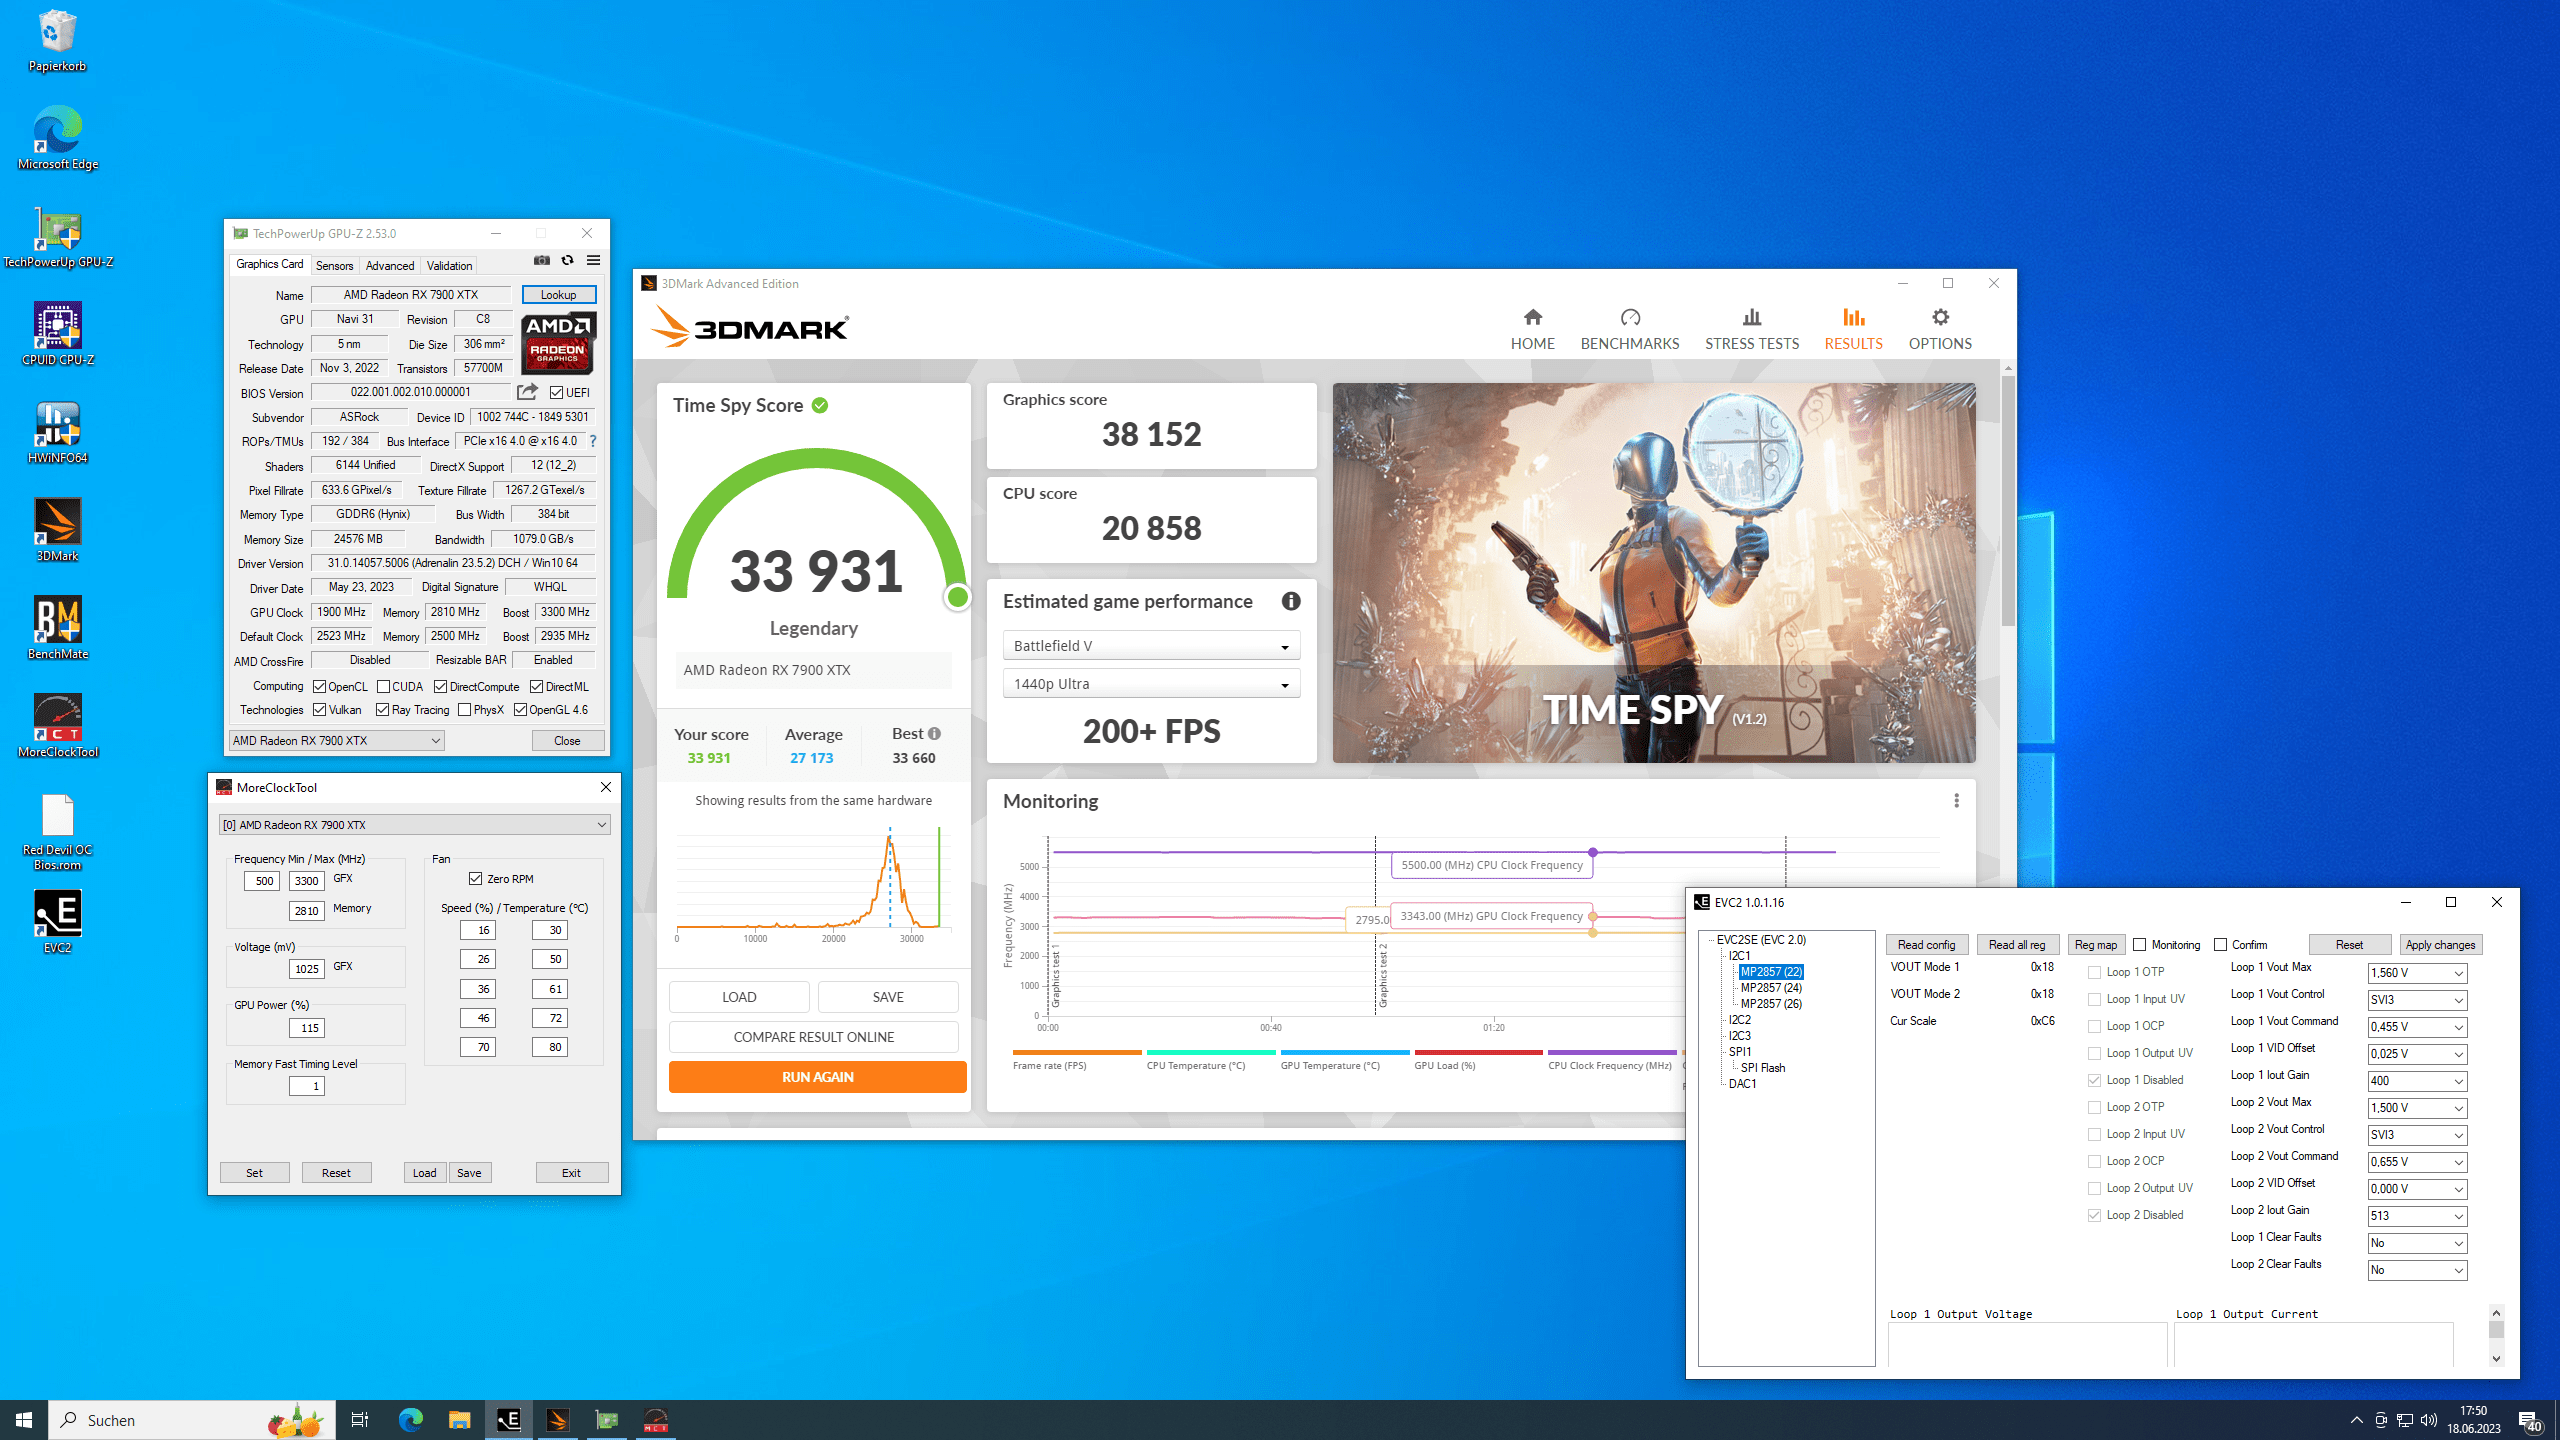Click the GPU-Z refresh icon
The width and height of the screenshot is (2560, 1440).
tap(567, 260)
